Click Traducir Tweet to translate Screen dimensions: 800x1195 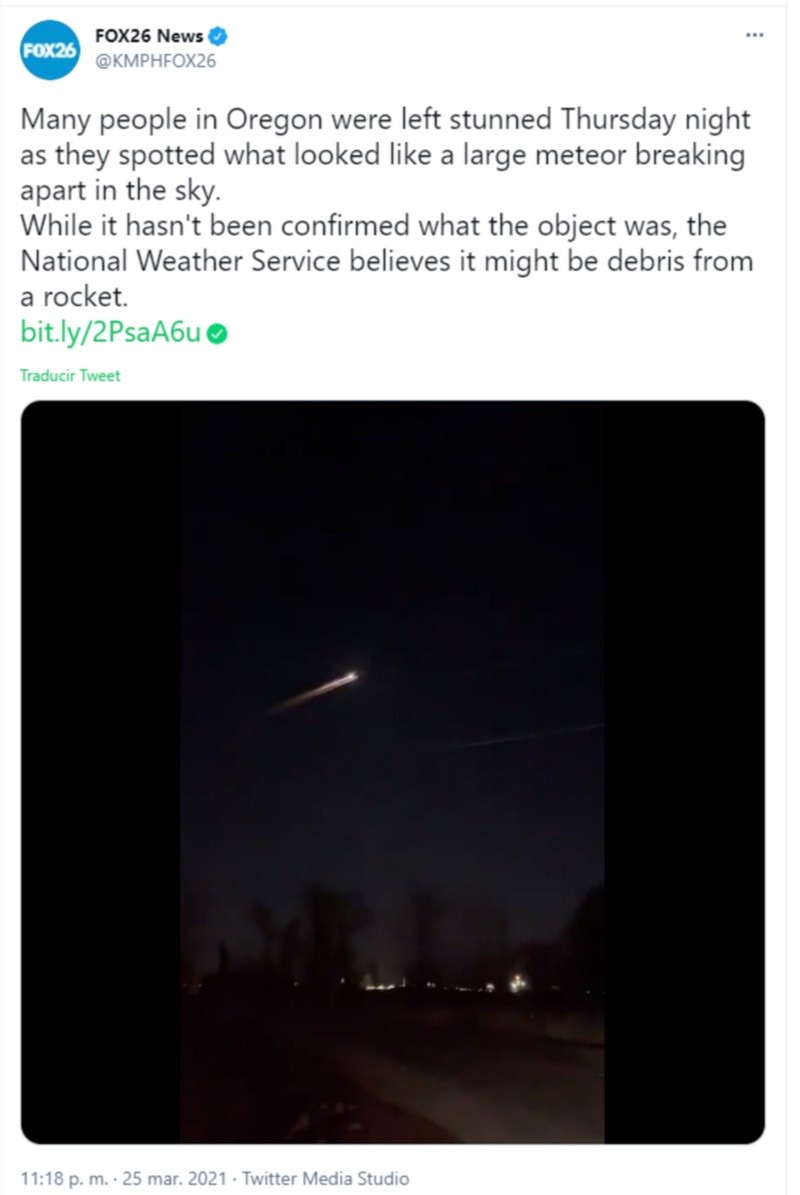[70, 376]
